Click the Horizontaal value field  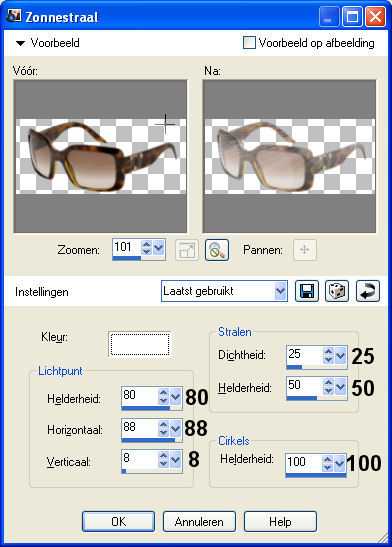click(x=140, y=427)
